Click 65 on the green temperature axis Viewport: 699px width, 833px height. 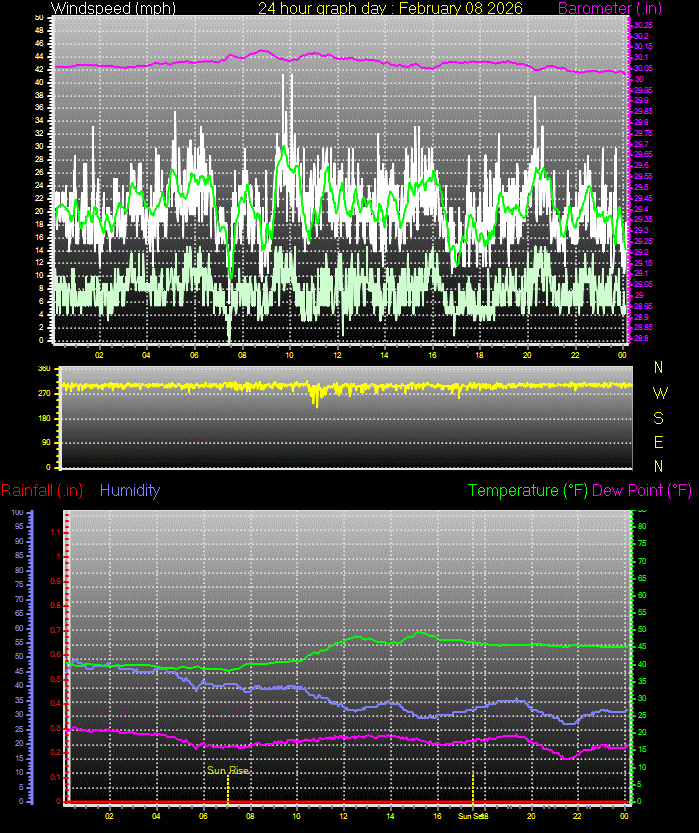point(642,578)
